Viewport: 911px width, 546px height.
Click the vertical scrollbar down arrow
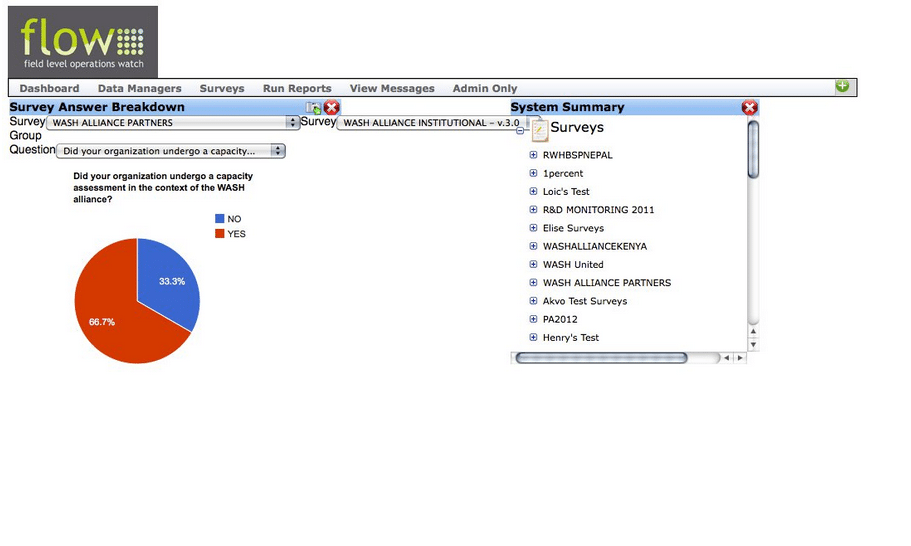(x=753, y=344)
